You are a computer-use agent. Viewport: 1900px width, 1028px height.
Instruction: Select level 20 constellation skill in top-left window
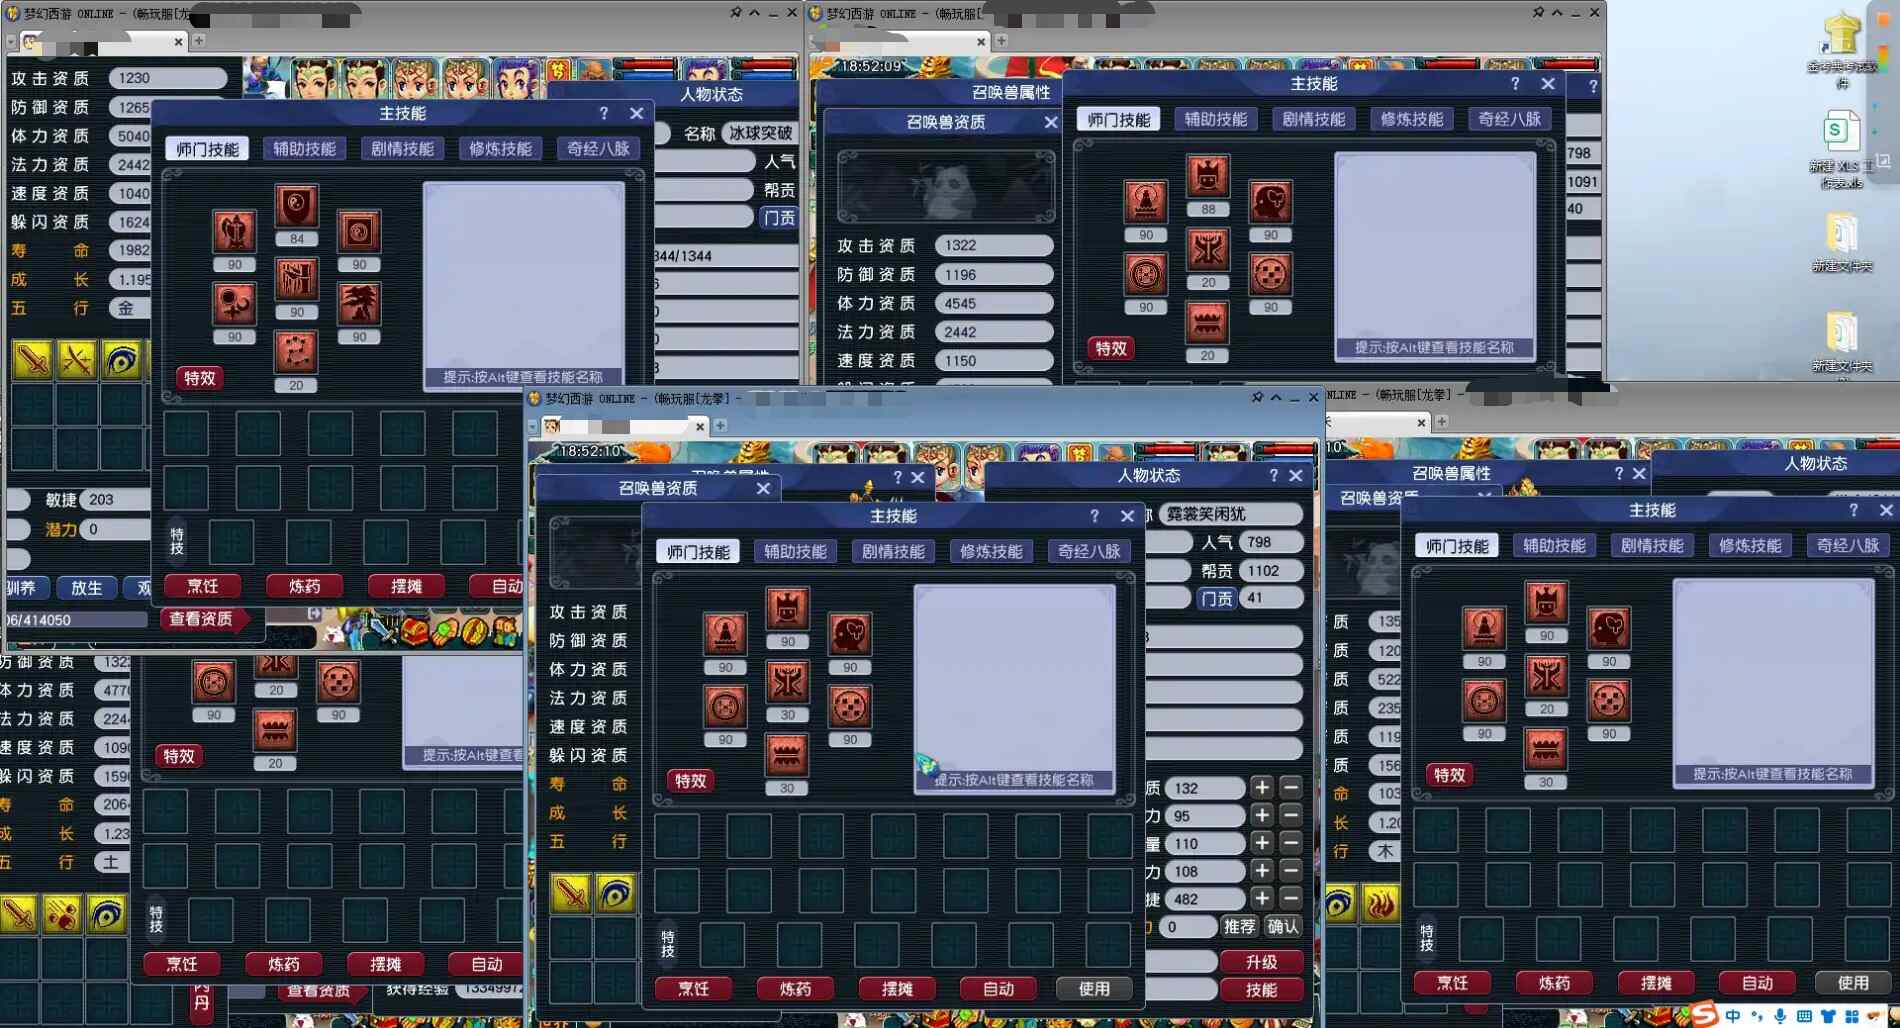pyautogui.click(x=296, y=353)
